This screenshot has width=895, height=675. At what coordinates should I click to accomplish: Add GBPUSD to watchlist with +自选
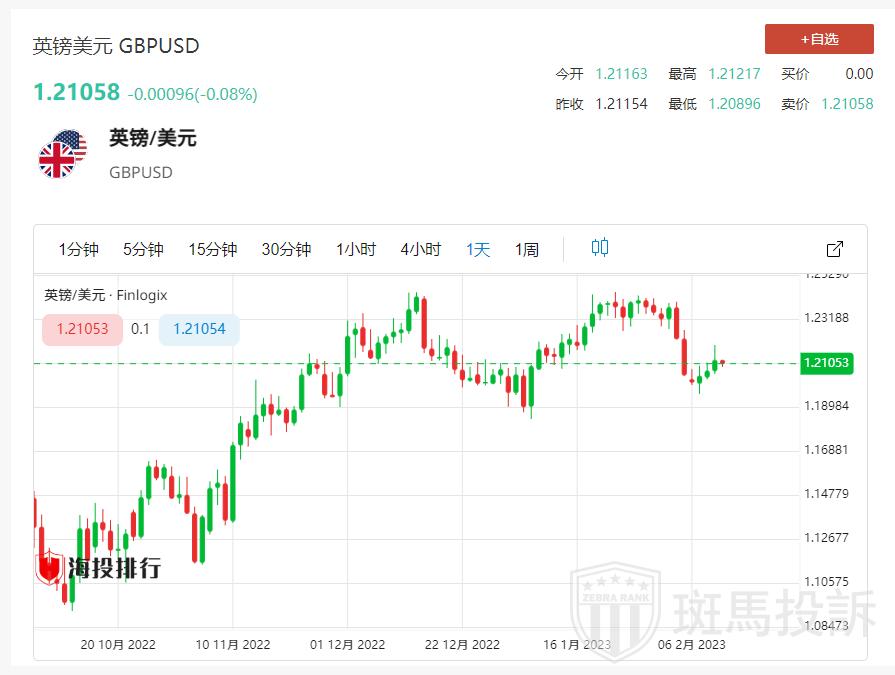point(819,39)
